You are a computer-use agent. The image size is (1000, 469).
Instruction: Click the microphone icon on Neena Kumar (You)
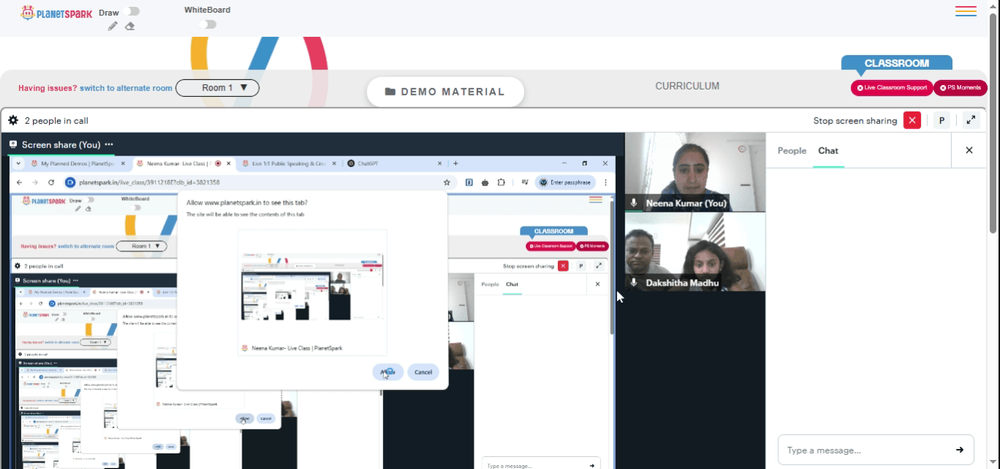coord(633,204)
